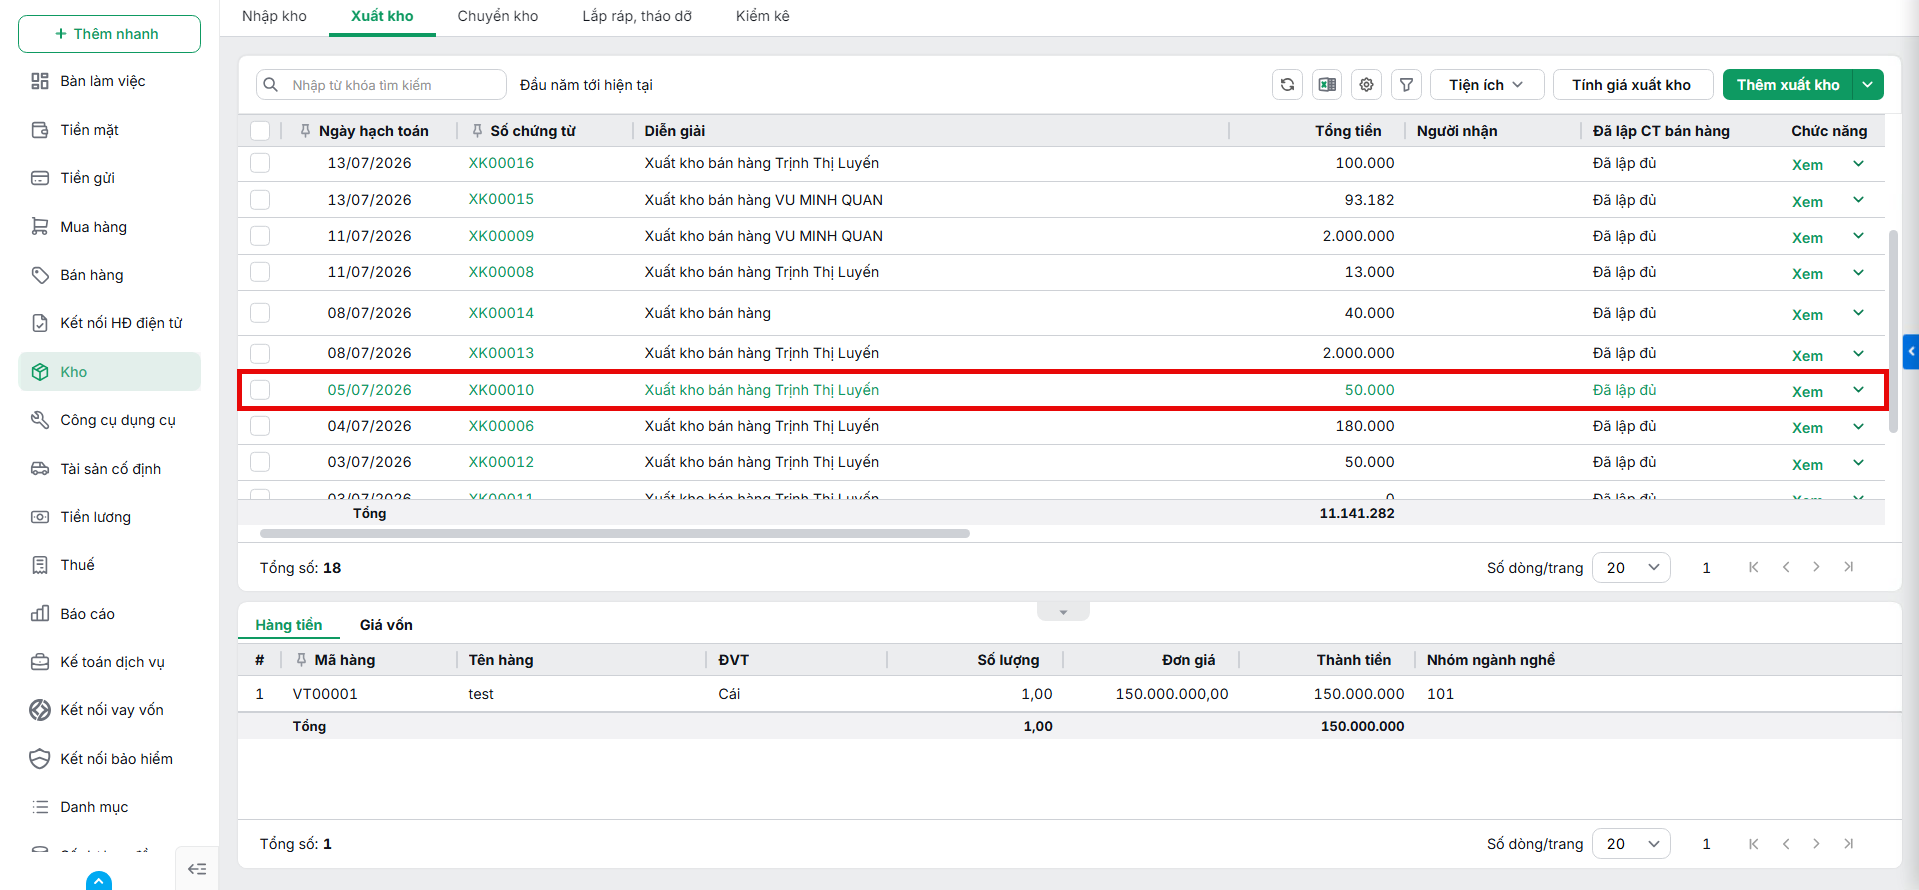Click Tài sản cố định truck icon
The image size is (1919, 890).
[x=40, y=469]
